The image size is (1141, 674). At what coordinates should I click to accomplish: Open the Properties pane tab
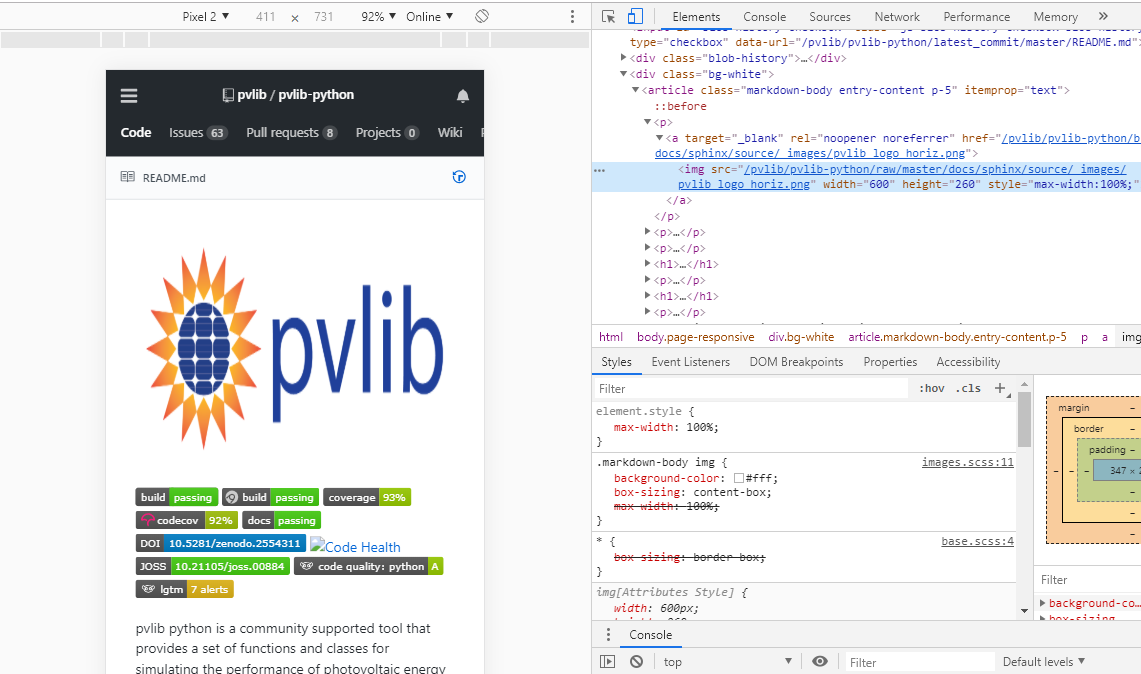tap(890, 362)
